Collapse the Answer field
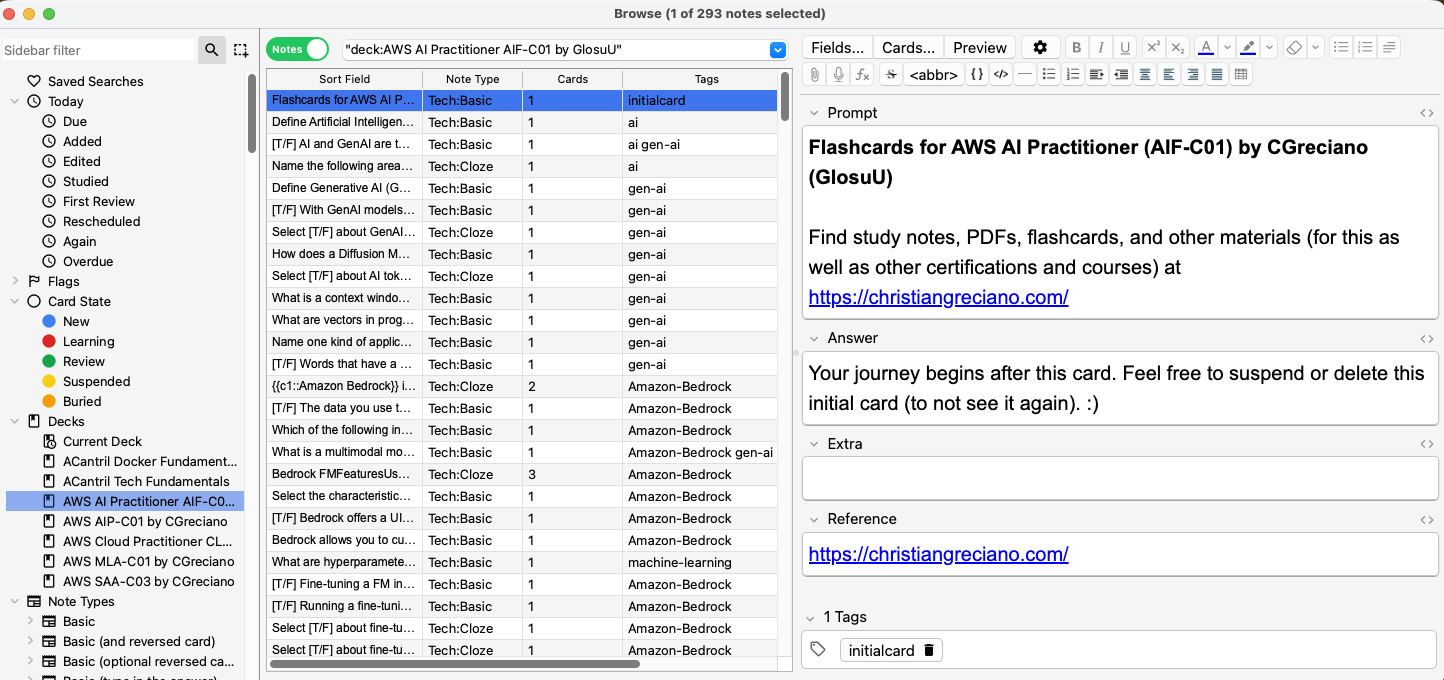 click(814, 339)
